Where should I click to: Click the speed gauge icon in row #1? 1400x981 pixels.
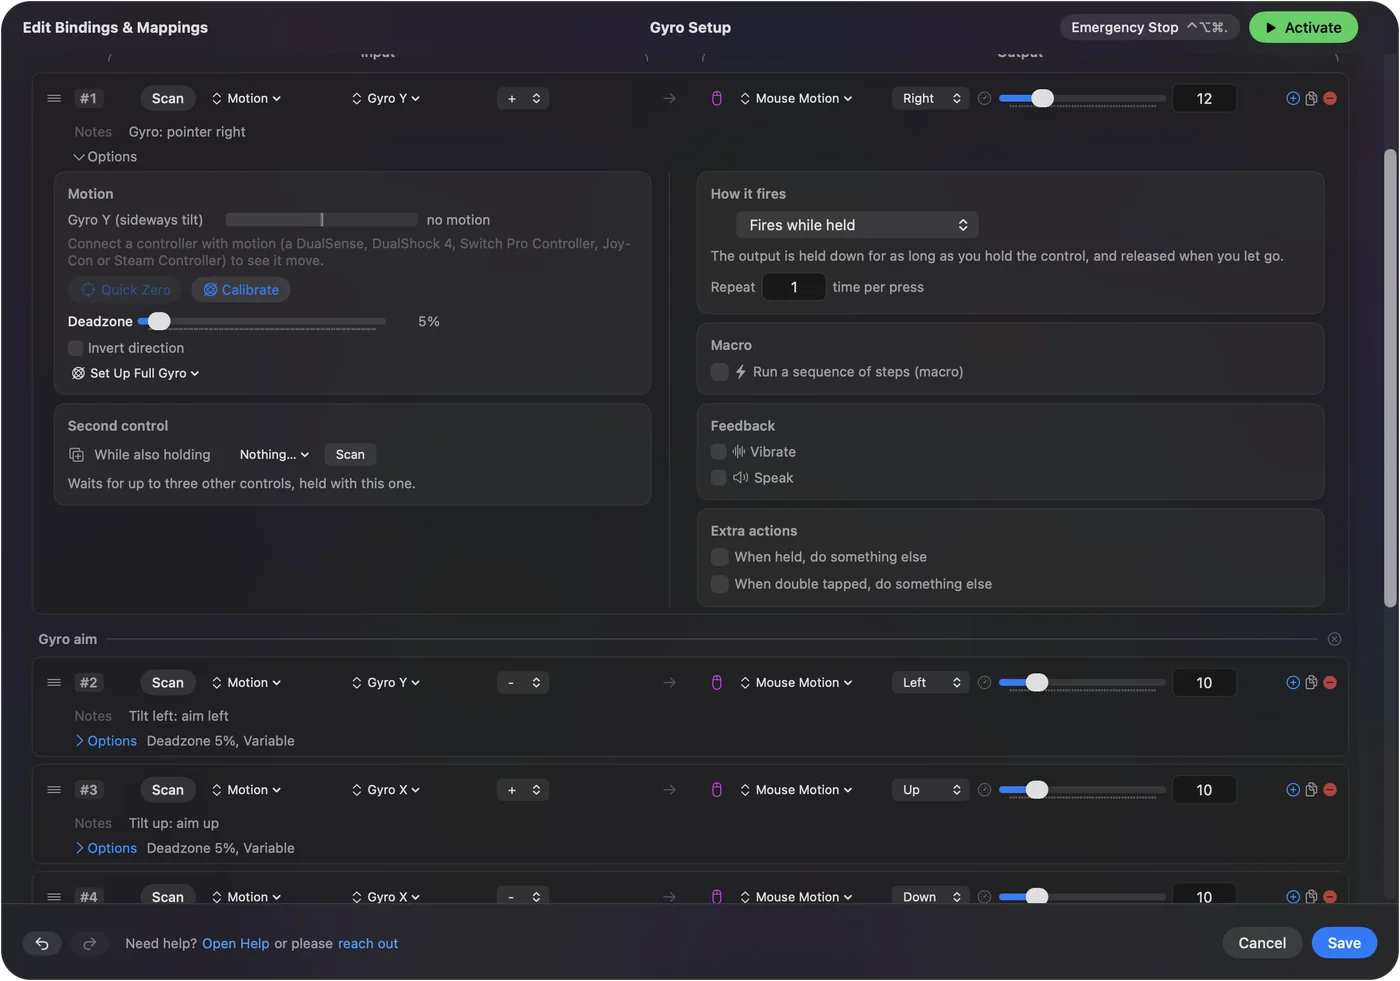(984, 98)
